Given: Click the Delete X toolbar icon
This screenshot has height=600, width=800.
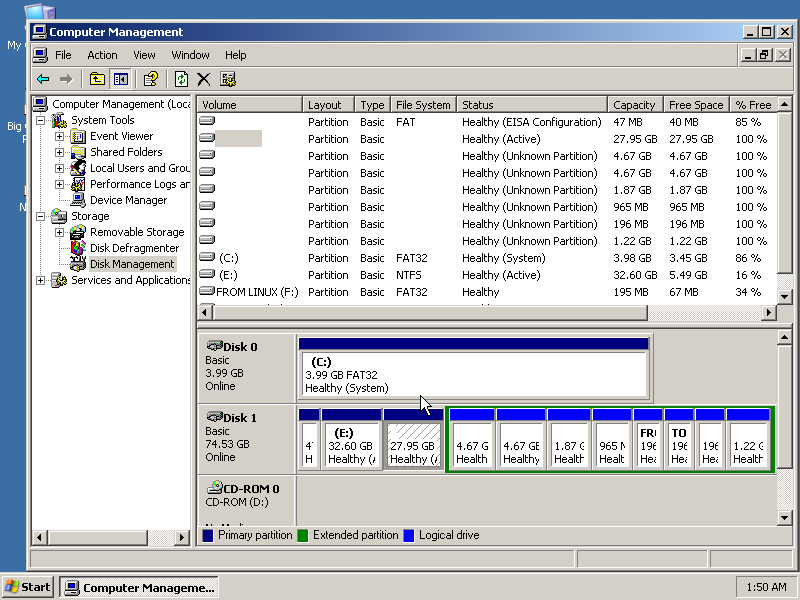Looking at the screenshot, I should [x=204, y=79].
